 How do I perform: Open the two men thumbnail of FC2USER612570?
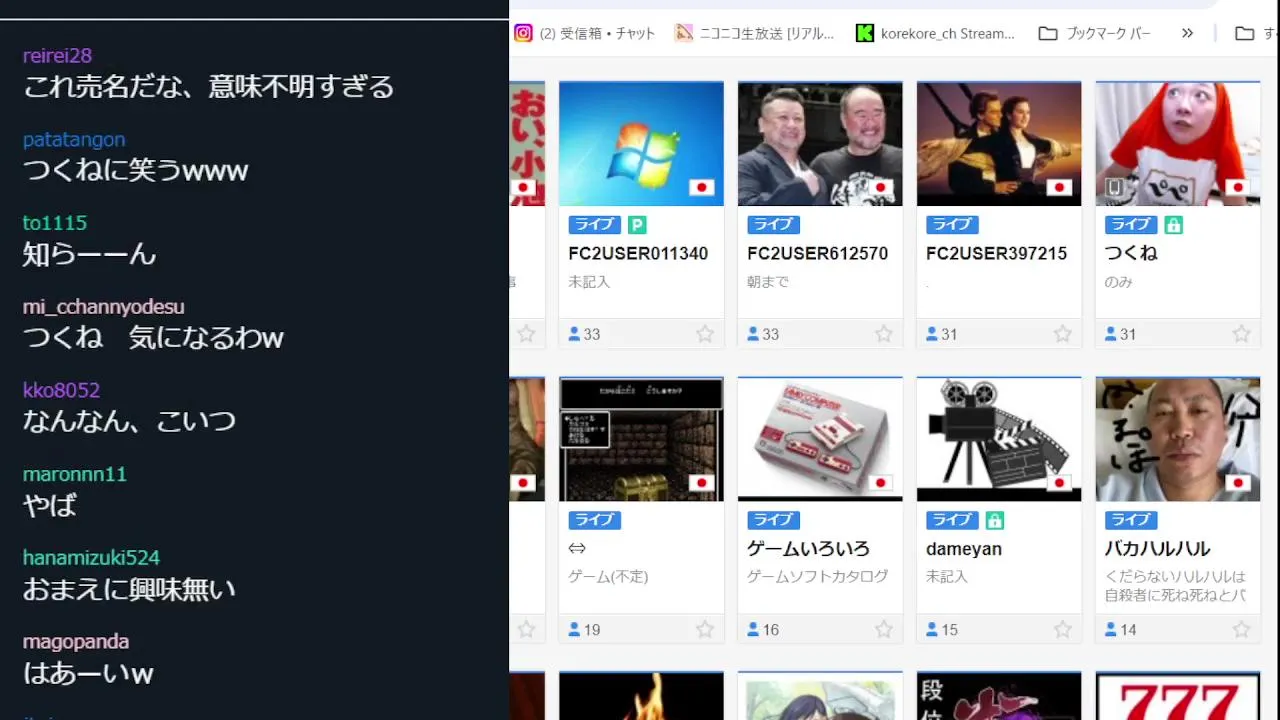[x=820, y=144]
